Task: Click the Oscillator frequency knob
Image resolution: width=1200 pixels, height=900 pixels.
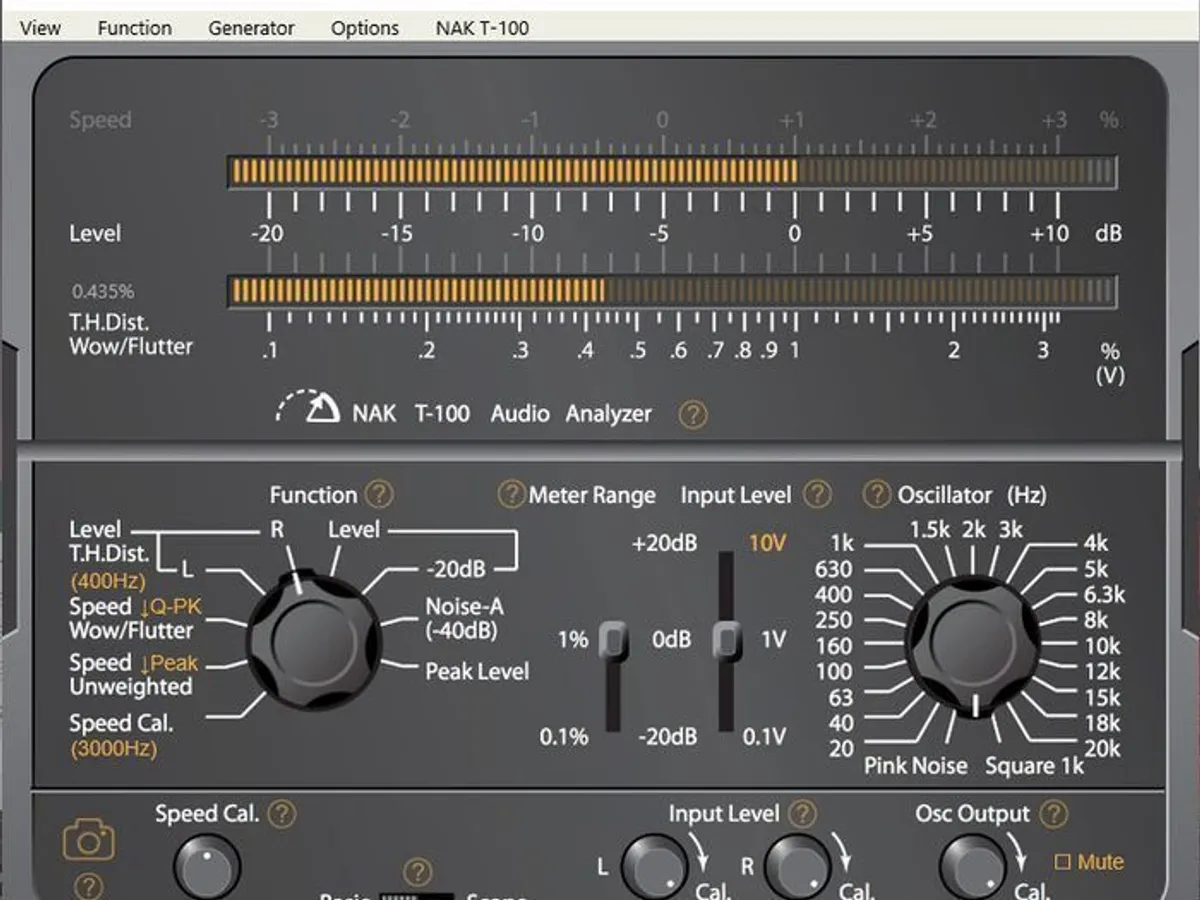Action: [x=973, y=645]
